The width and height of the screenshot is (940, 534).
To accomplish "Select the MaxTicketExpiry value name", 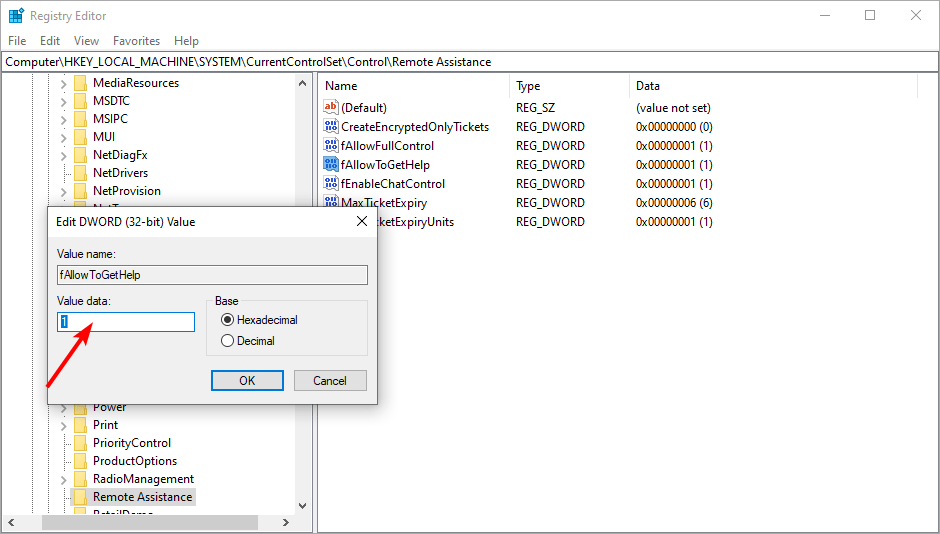I will [384, 203].
